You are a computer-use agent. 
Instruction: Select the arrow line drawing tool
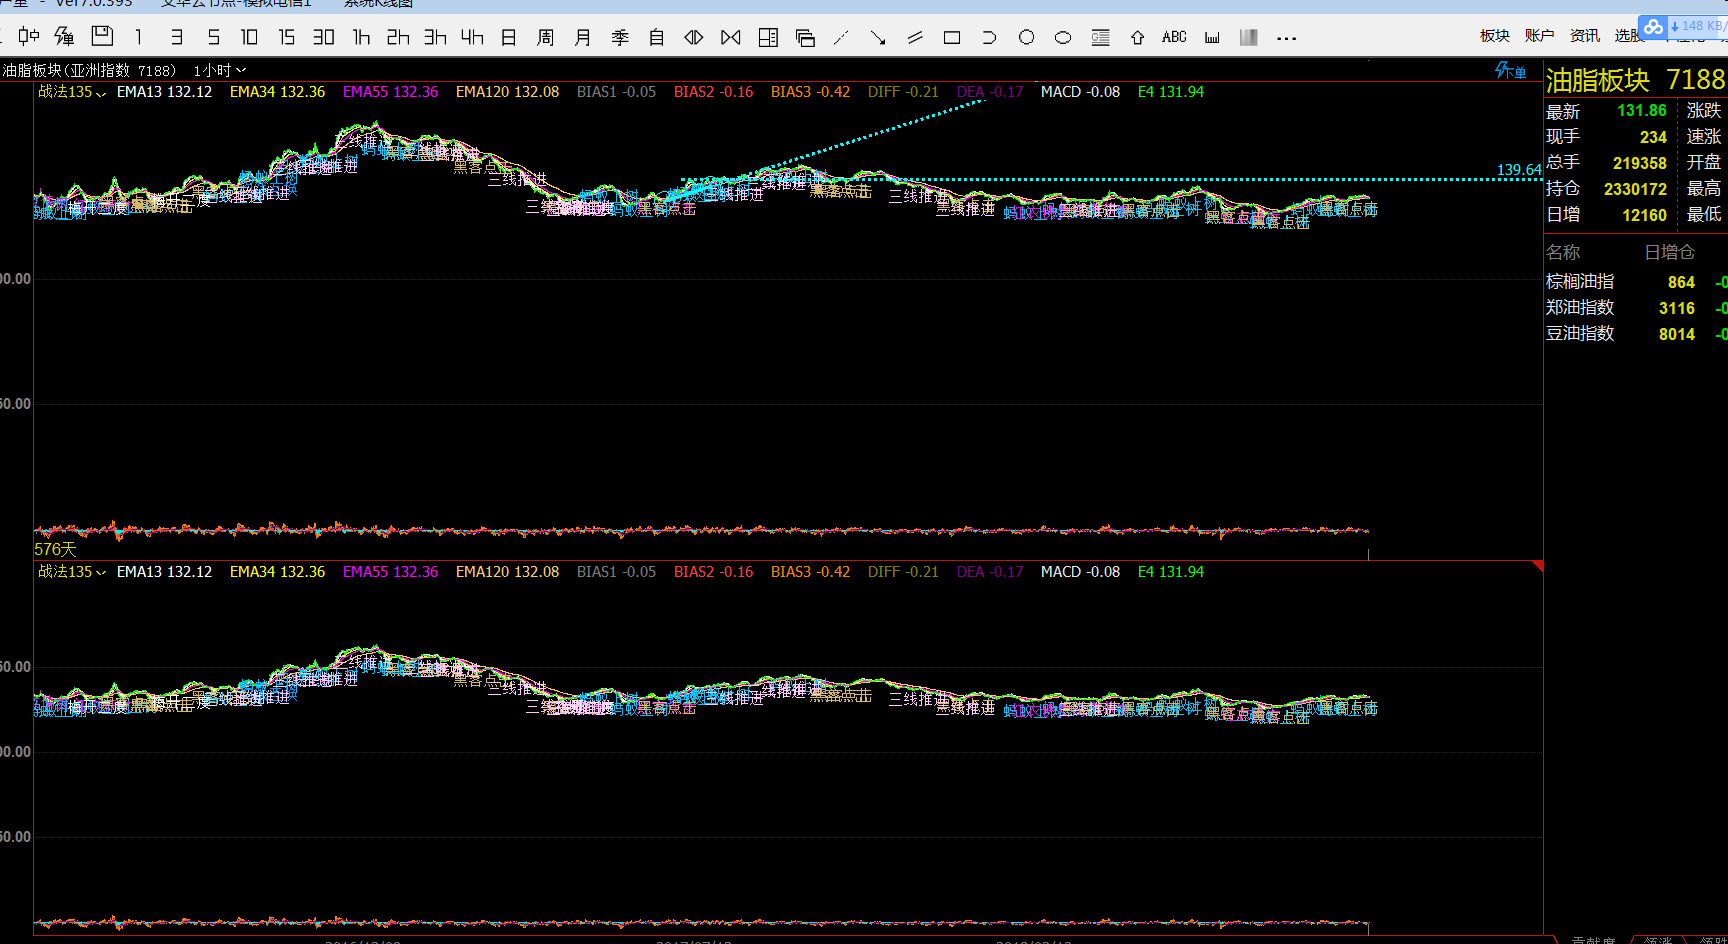pos(878,38)
